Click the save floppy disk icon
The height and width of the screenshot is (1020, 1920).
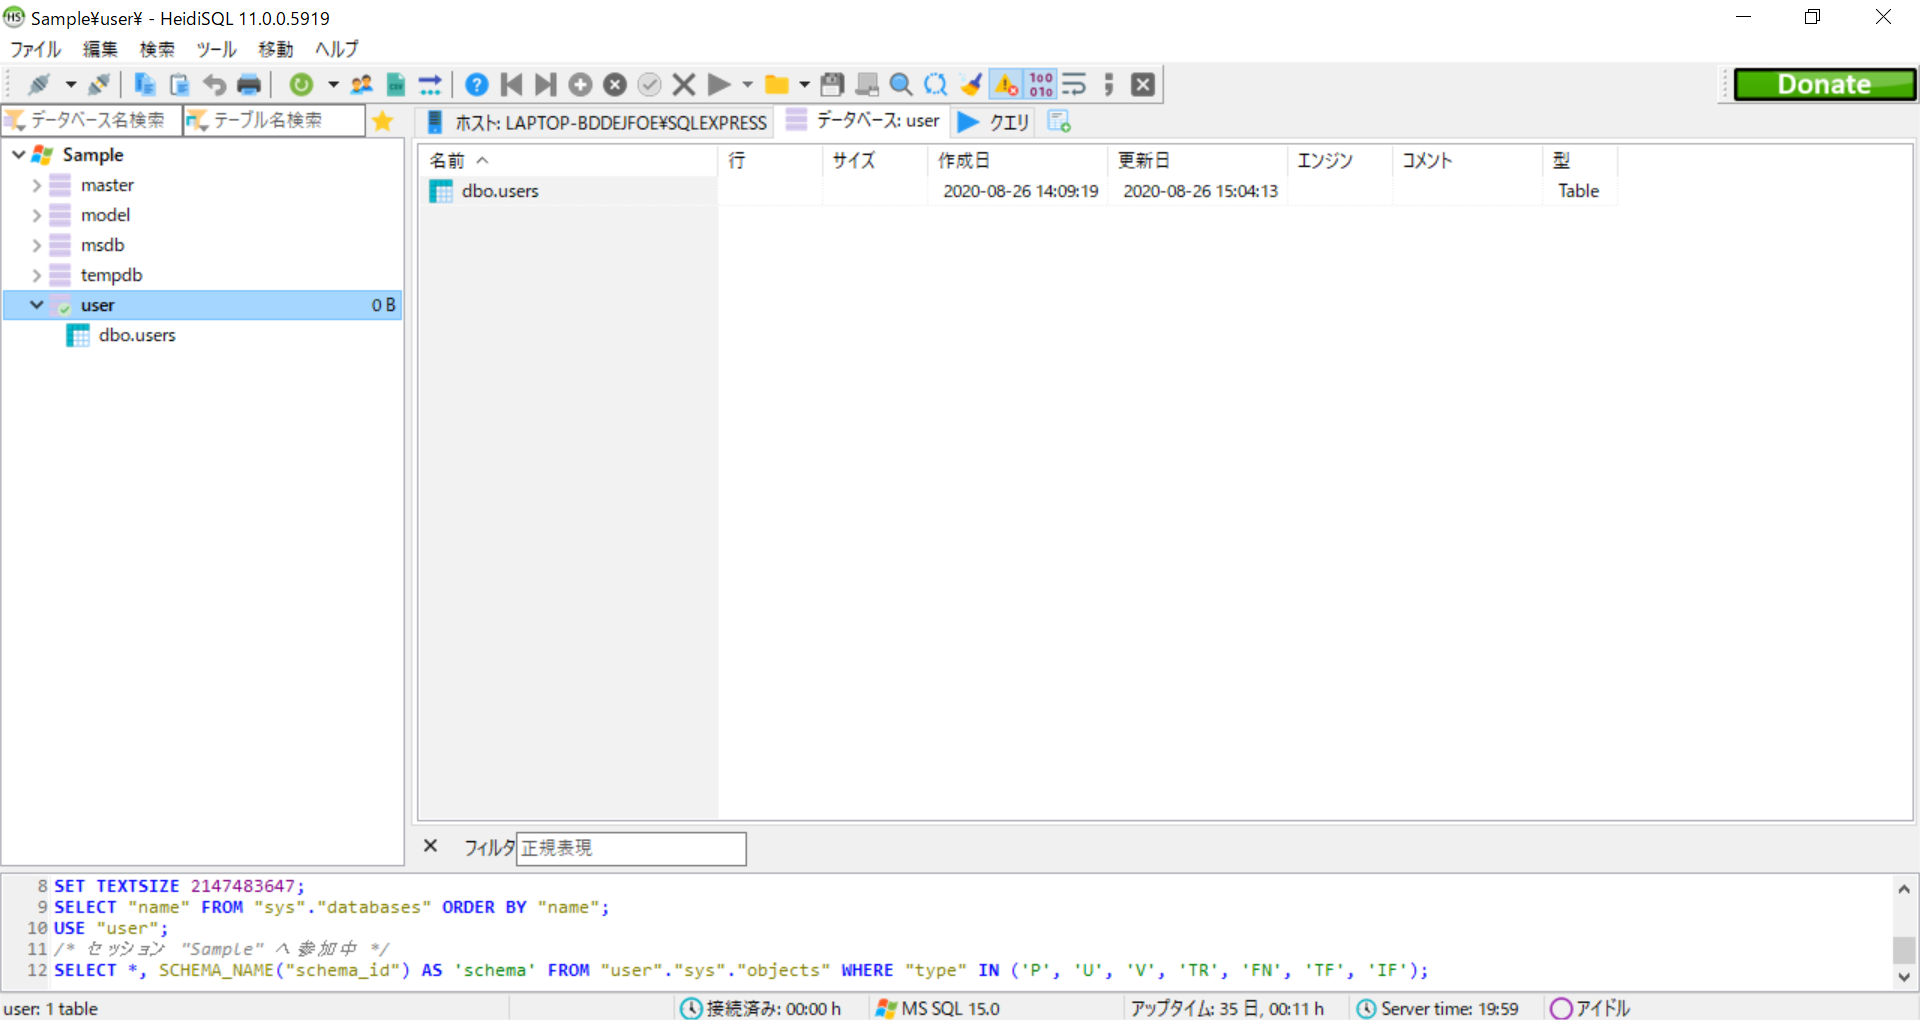832,85
